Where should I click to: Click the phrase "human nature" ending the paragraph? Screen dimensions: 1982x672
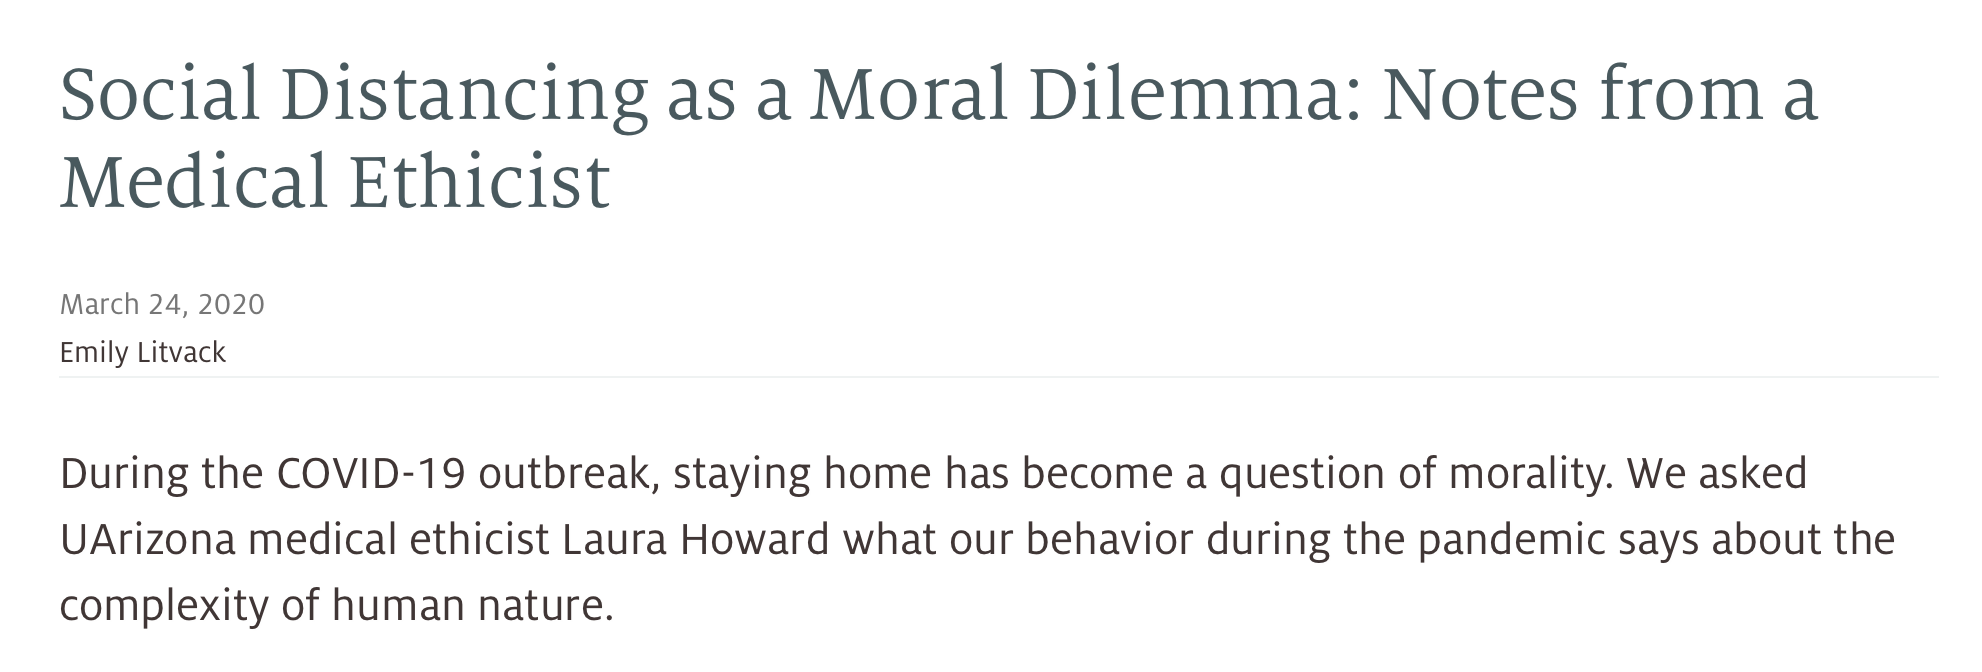472,606
